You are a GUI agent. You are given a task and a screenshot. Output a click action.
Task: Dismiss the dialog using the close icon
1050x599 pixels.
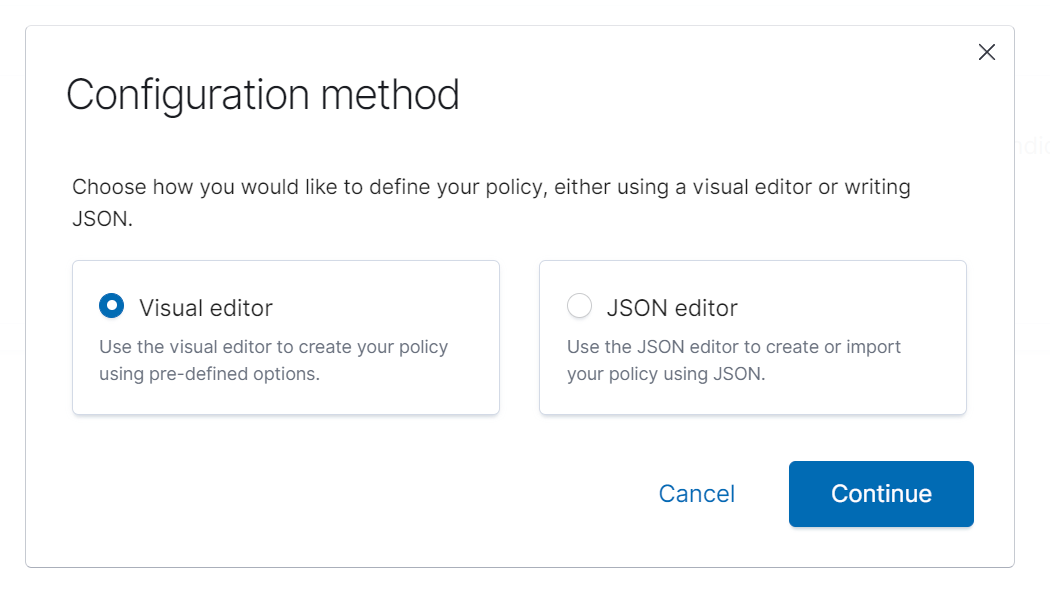pyautogui.click(x=987, y=52)
